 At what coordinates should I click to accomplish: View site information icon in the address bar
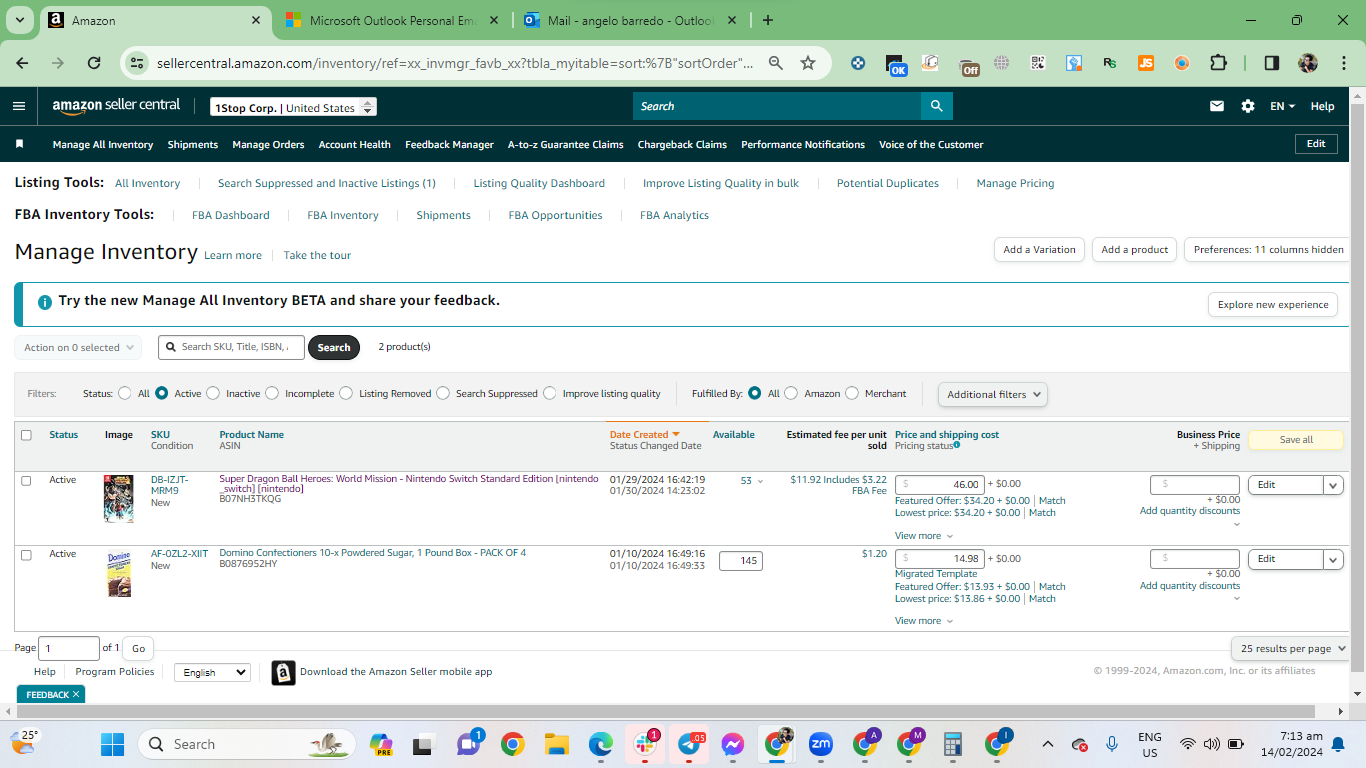point(137,63)
